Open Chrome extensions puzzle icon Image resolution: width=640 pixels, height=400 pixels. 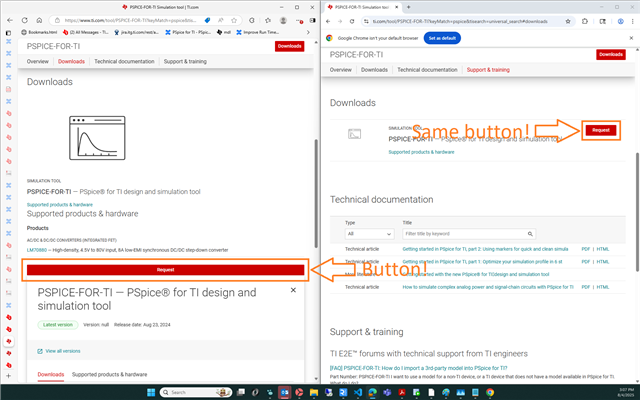pyautogui.click(x=585, y=21)
